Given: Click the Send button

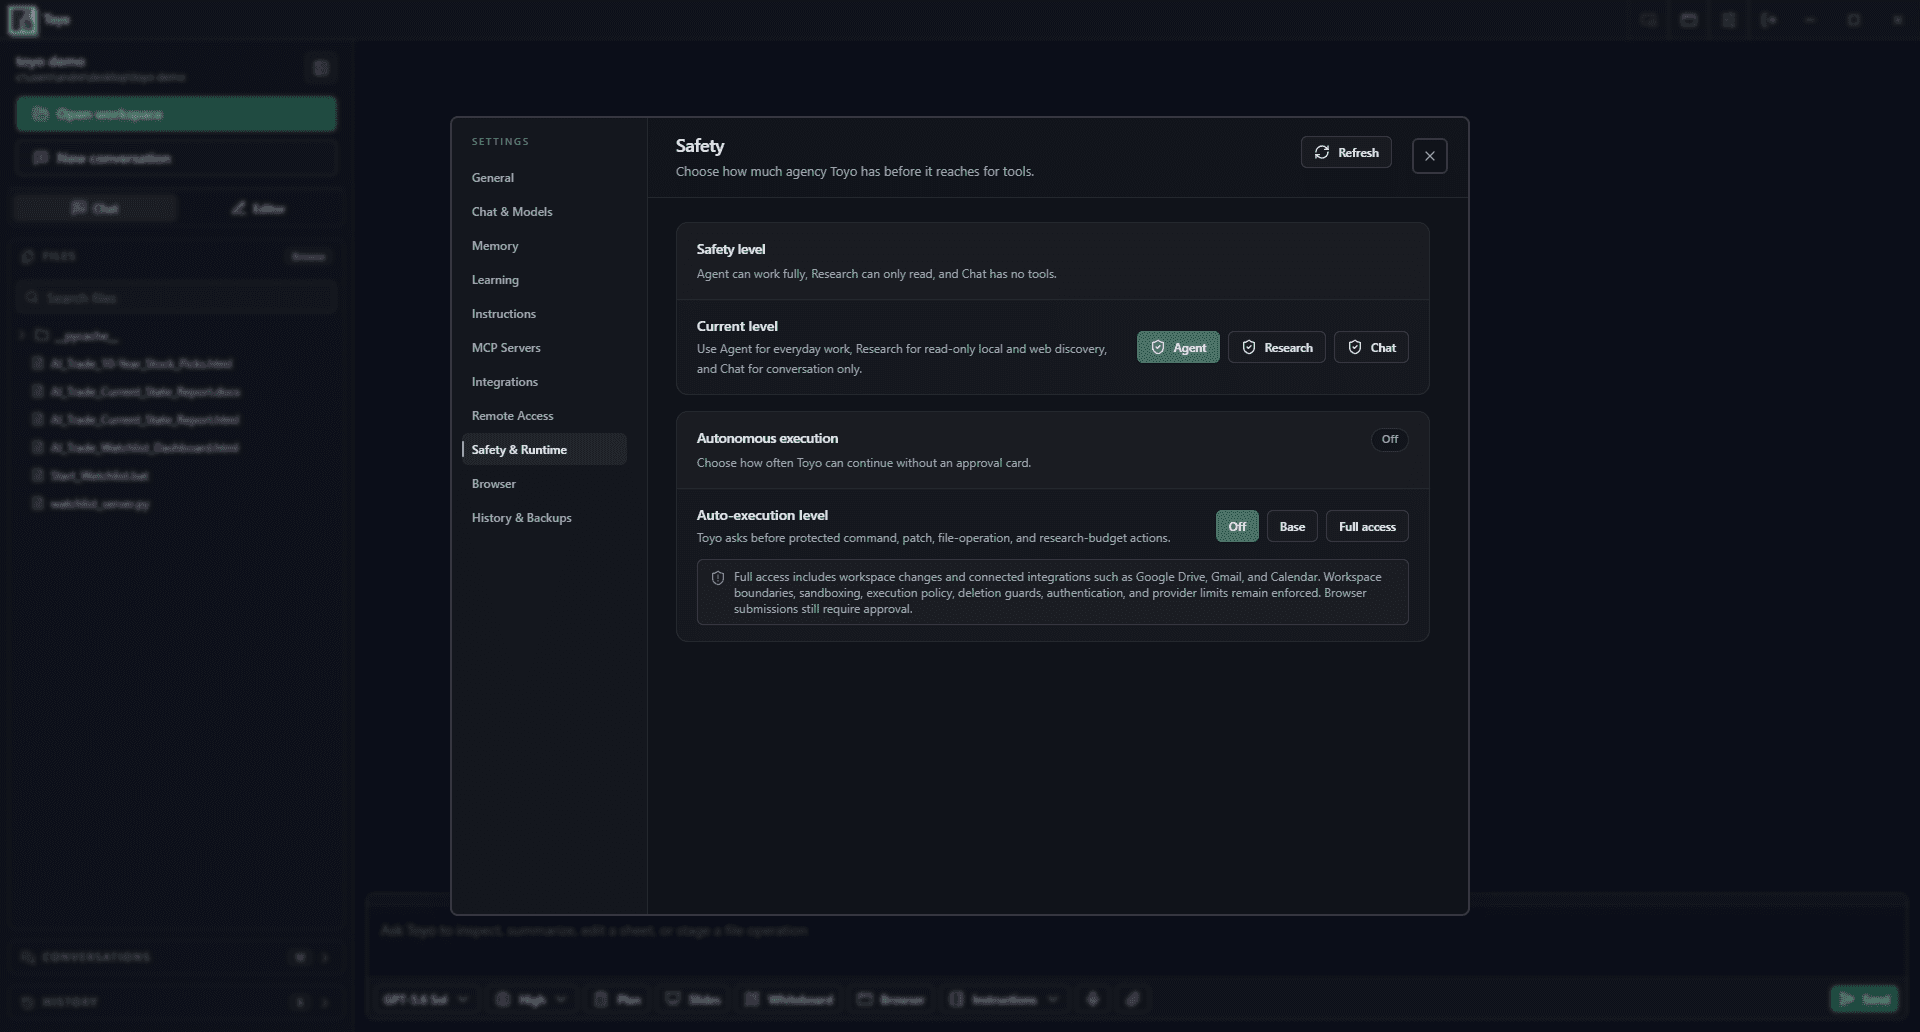Looking at the screenshot, I should pos(1865,999).
